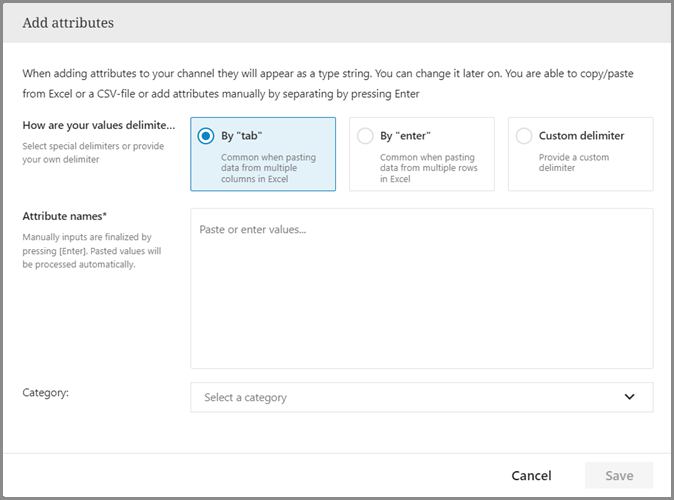Click the "Attribute names*" label
674x500 pixels.
tap(65, 216)
